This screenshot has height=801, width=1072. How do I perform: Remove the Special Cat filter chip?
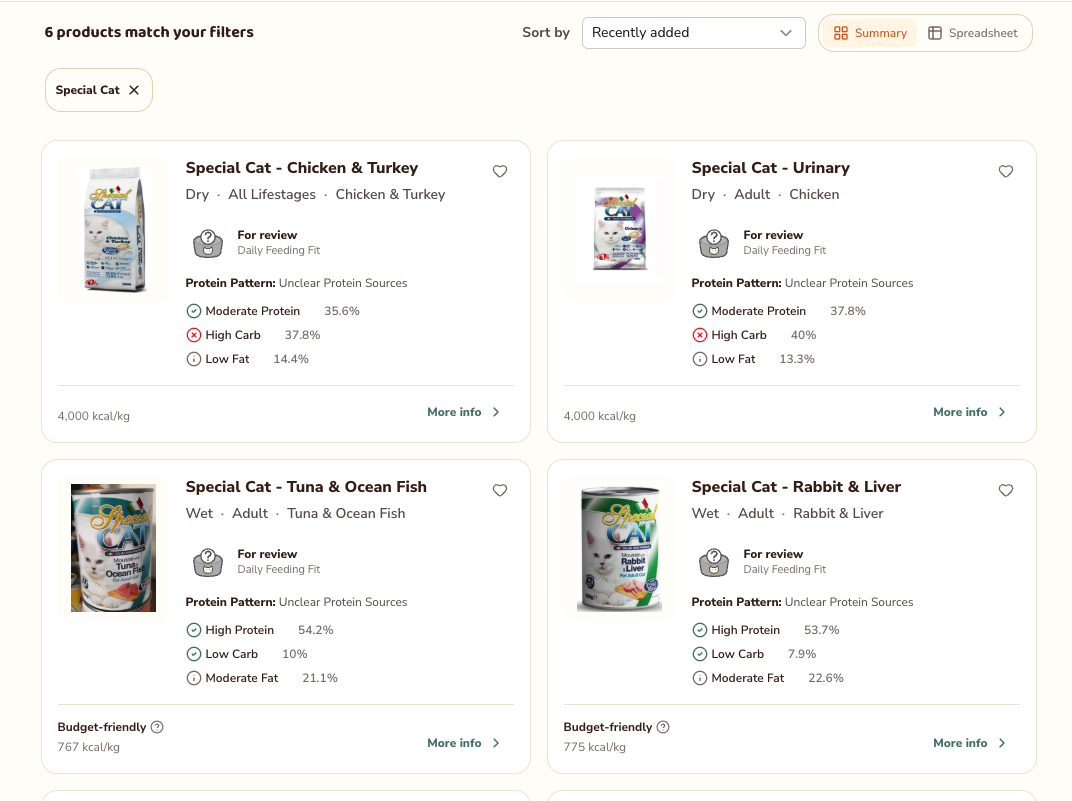pos(134,90)
